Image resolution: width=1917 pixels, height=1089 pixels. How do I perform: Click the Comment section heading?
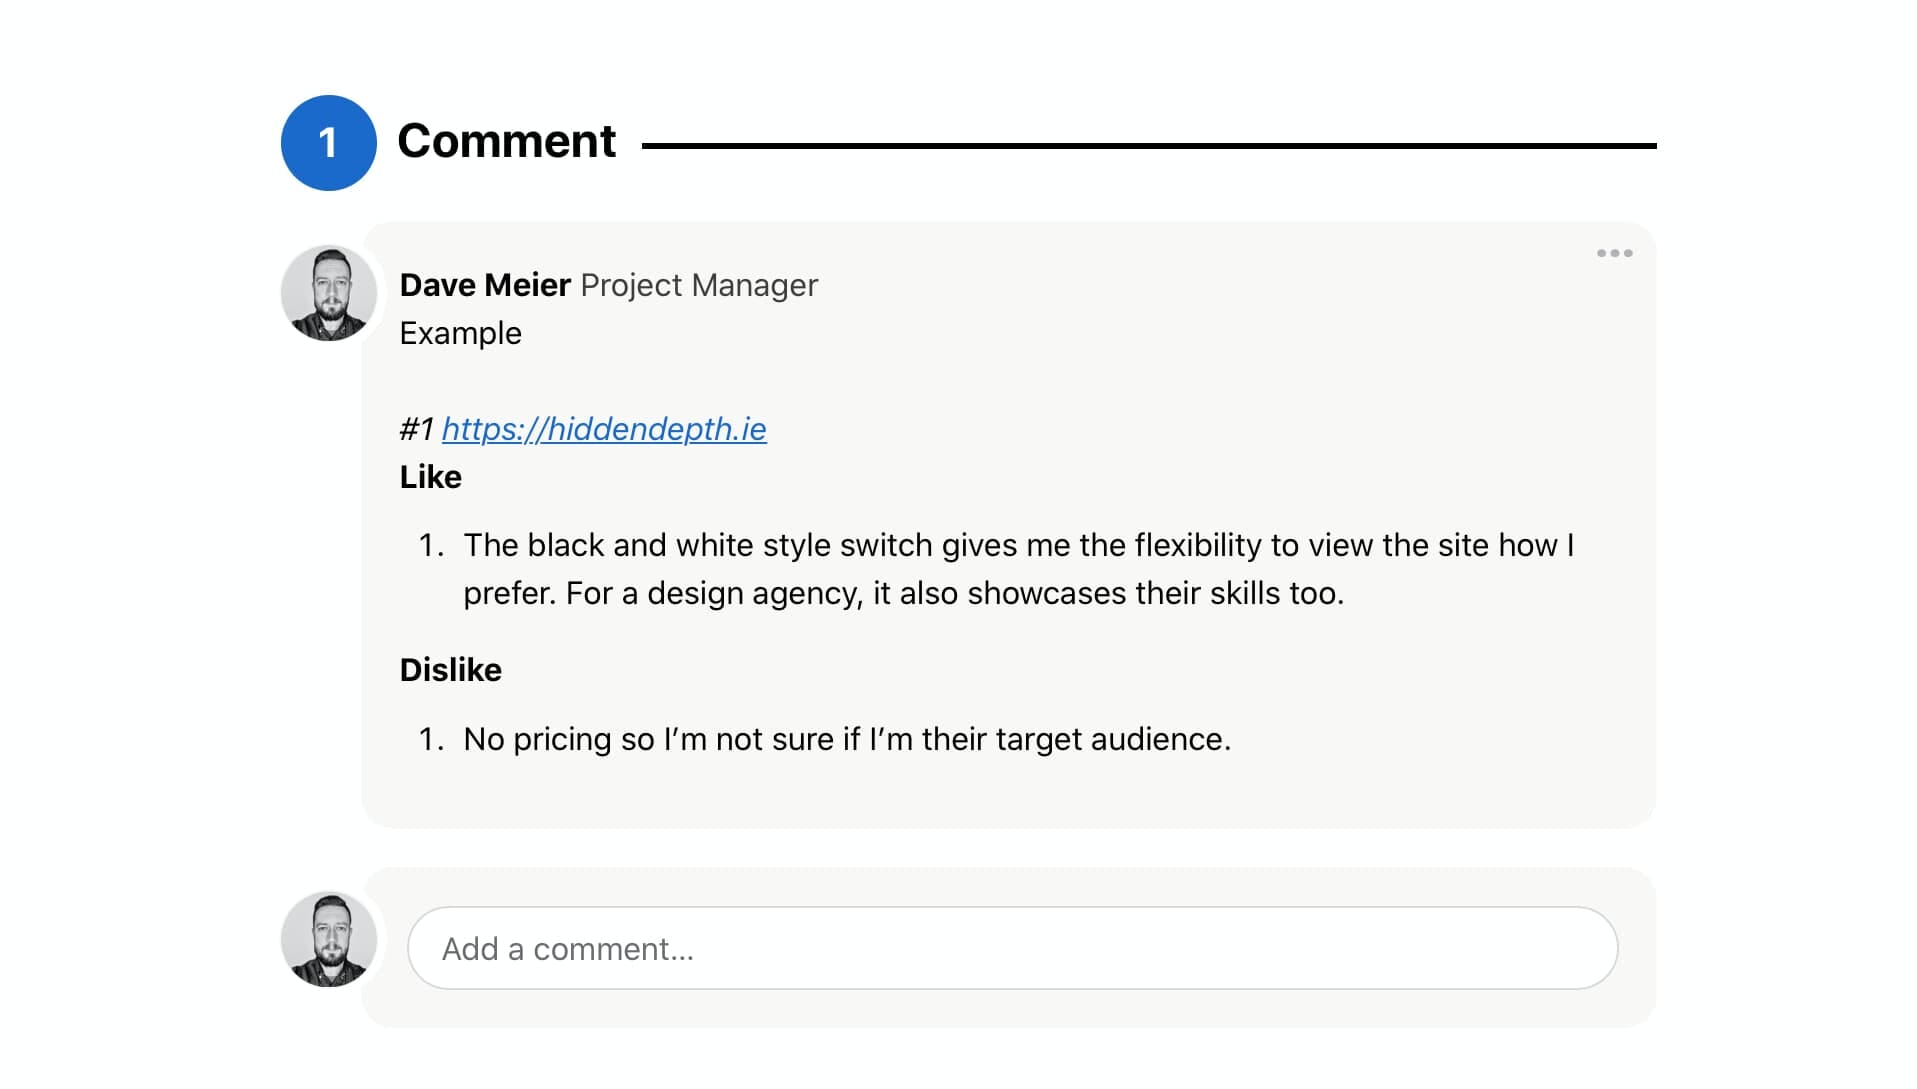506,141
